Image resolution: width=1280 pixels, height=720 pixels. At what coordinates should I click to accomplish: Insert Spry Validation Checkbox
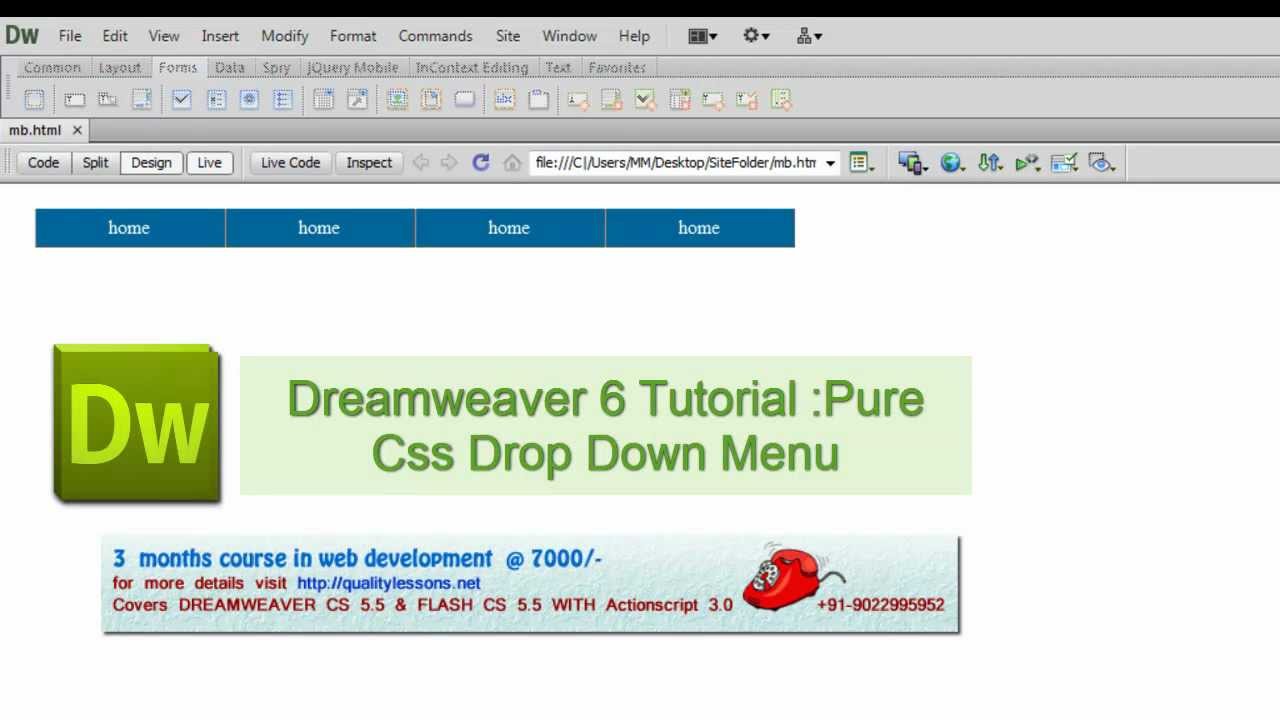(x=645, y=99)
